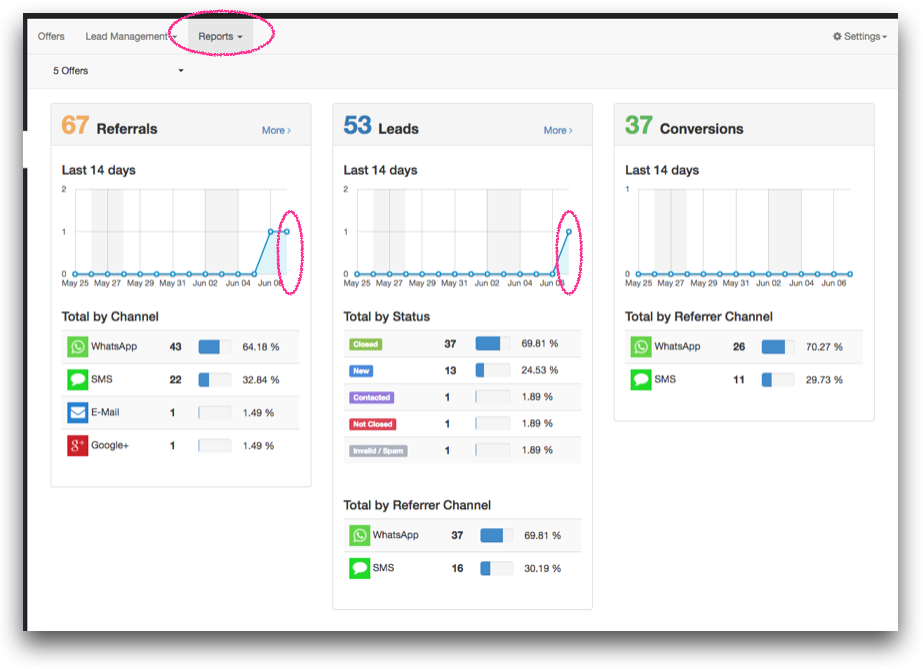The width and height of the screenshot is (923, 669).
Task: Click WhatsApp icon in Conversions panel
Action: 641,347
